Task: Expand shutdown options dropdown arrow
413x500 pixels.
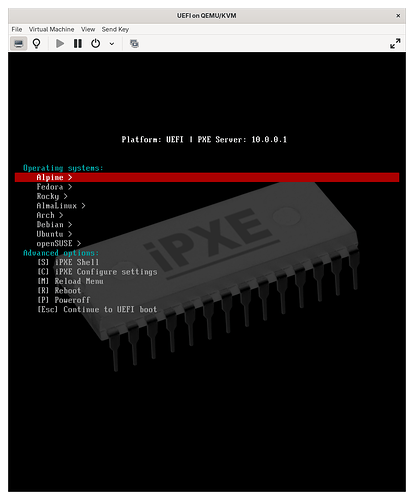Action: (x=112, y=44)
